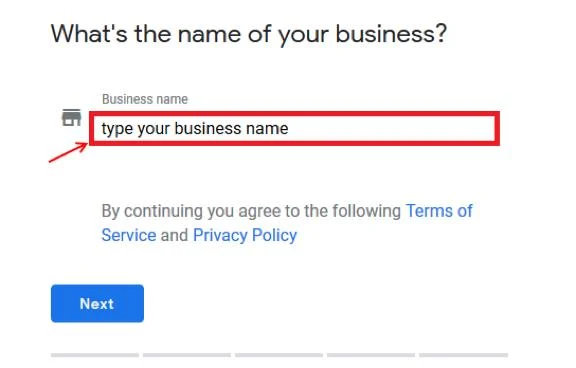Image resolution: width=576 pixels, height=368 pixels.
Task: Focus the Business name text field
Action: pyautogui.click(x=294, y=129)
